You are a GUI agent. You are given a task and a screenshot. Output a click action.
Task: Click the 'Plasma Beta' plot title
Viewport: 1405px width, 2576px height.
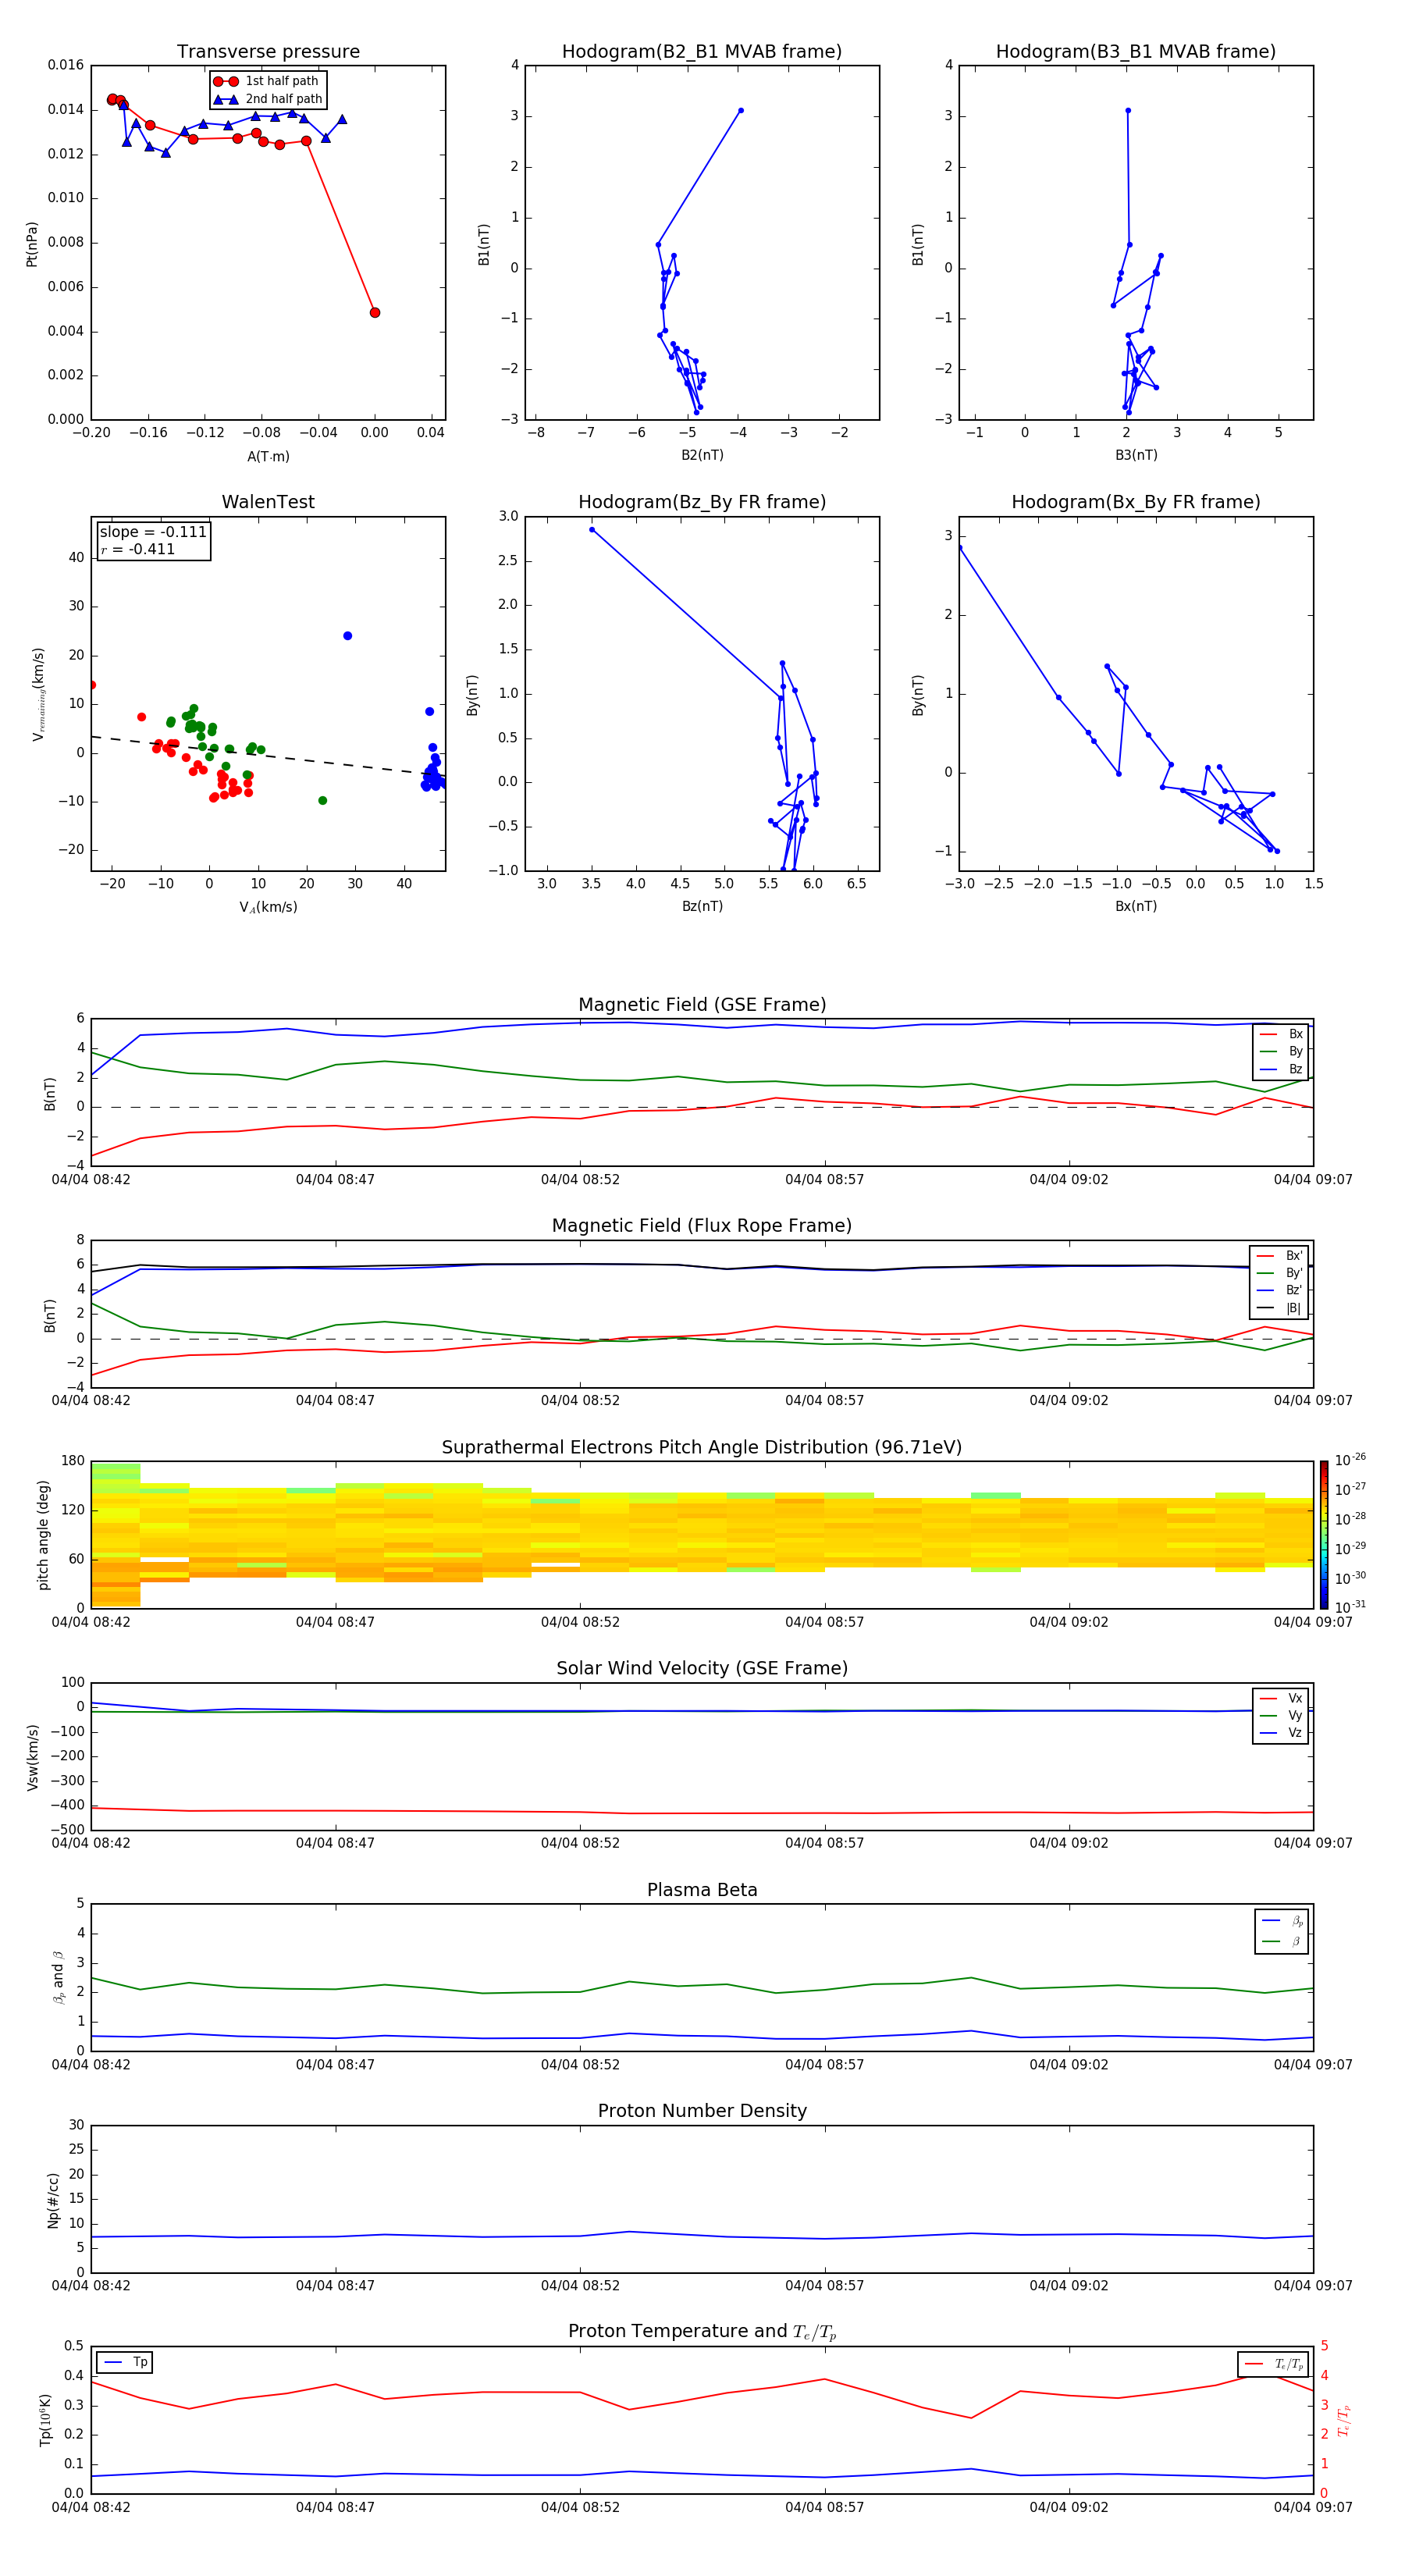tap(702, 1890)
